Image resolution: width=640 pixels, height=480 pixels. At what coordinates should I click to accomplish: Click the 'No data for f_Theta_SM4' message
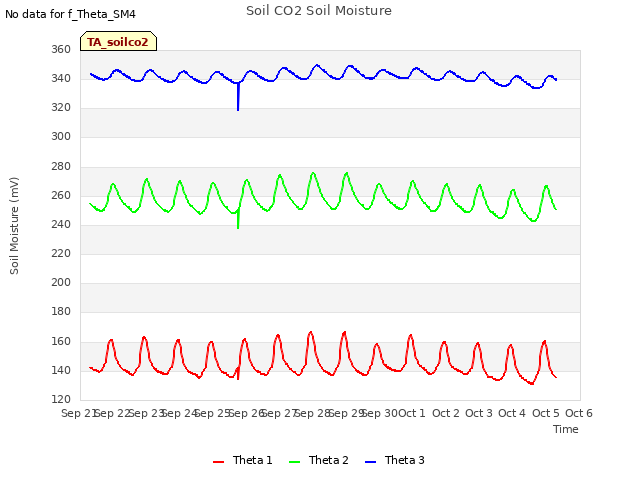click(x=70, y=14)
